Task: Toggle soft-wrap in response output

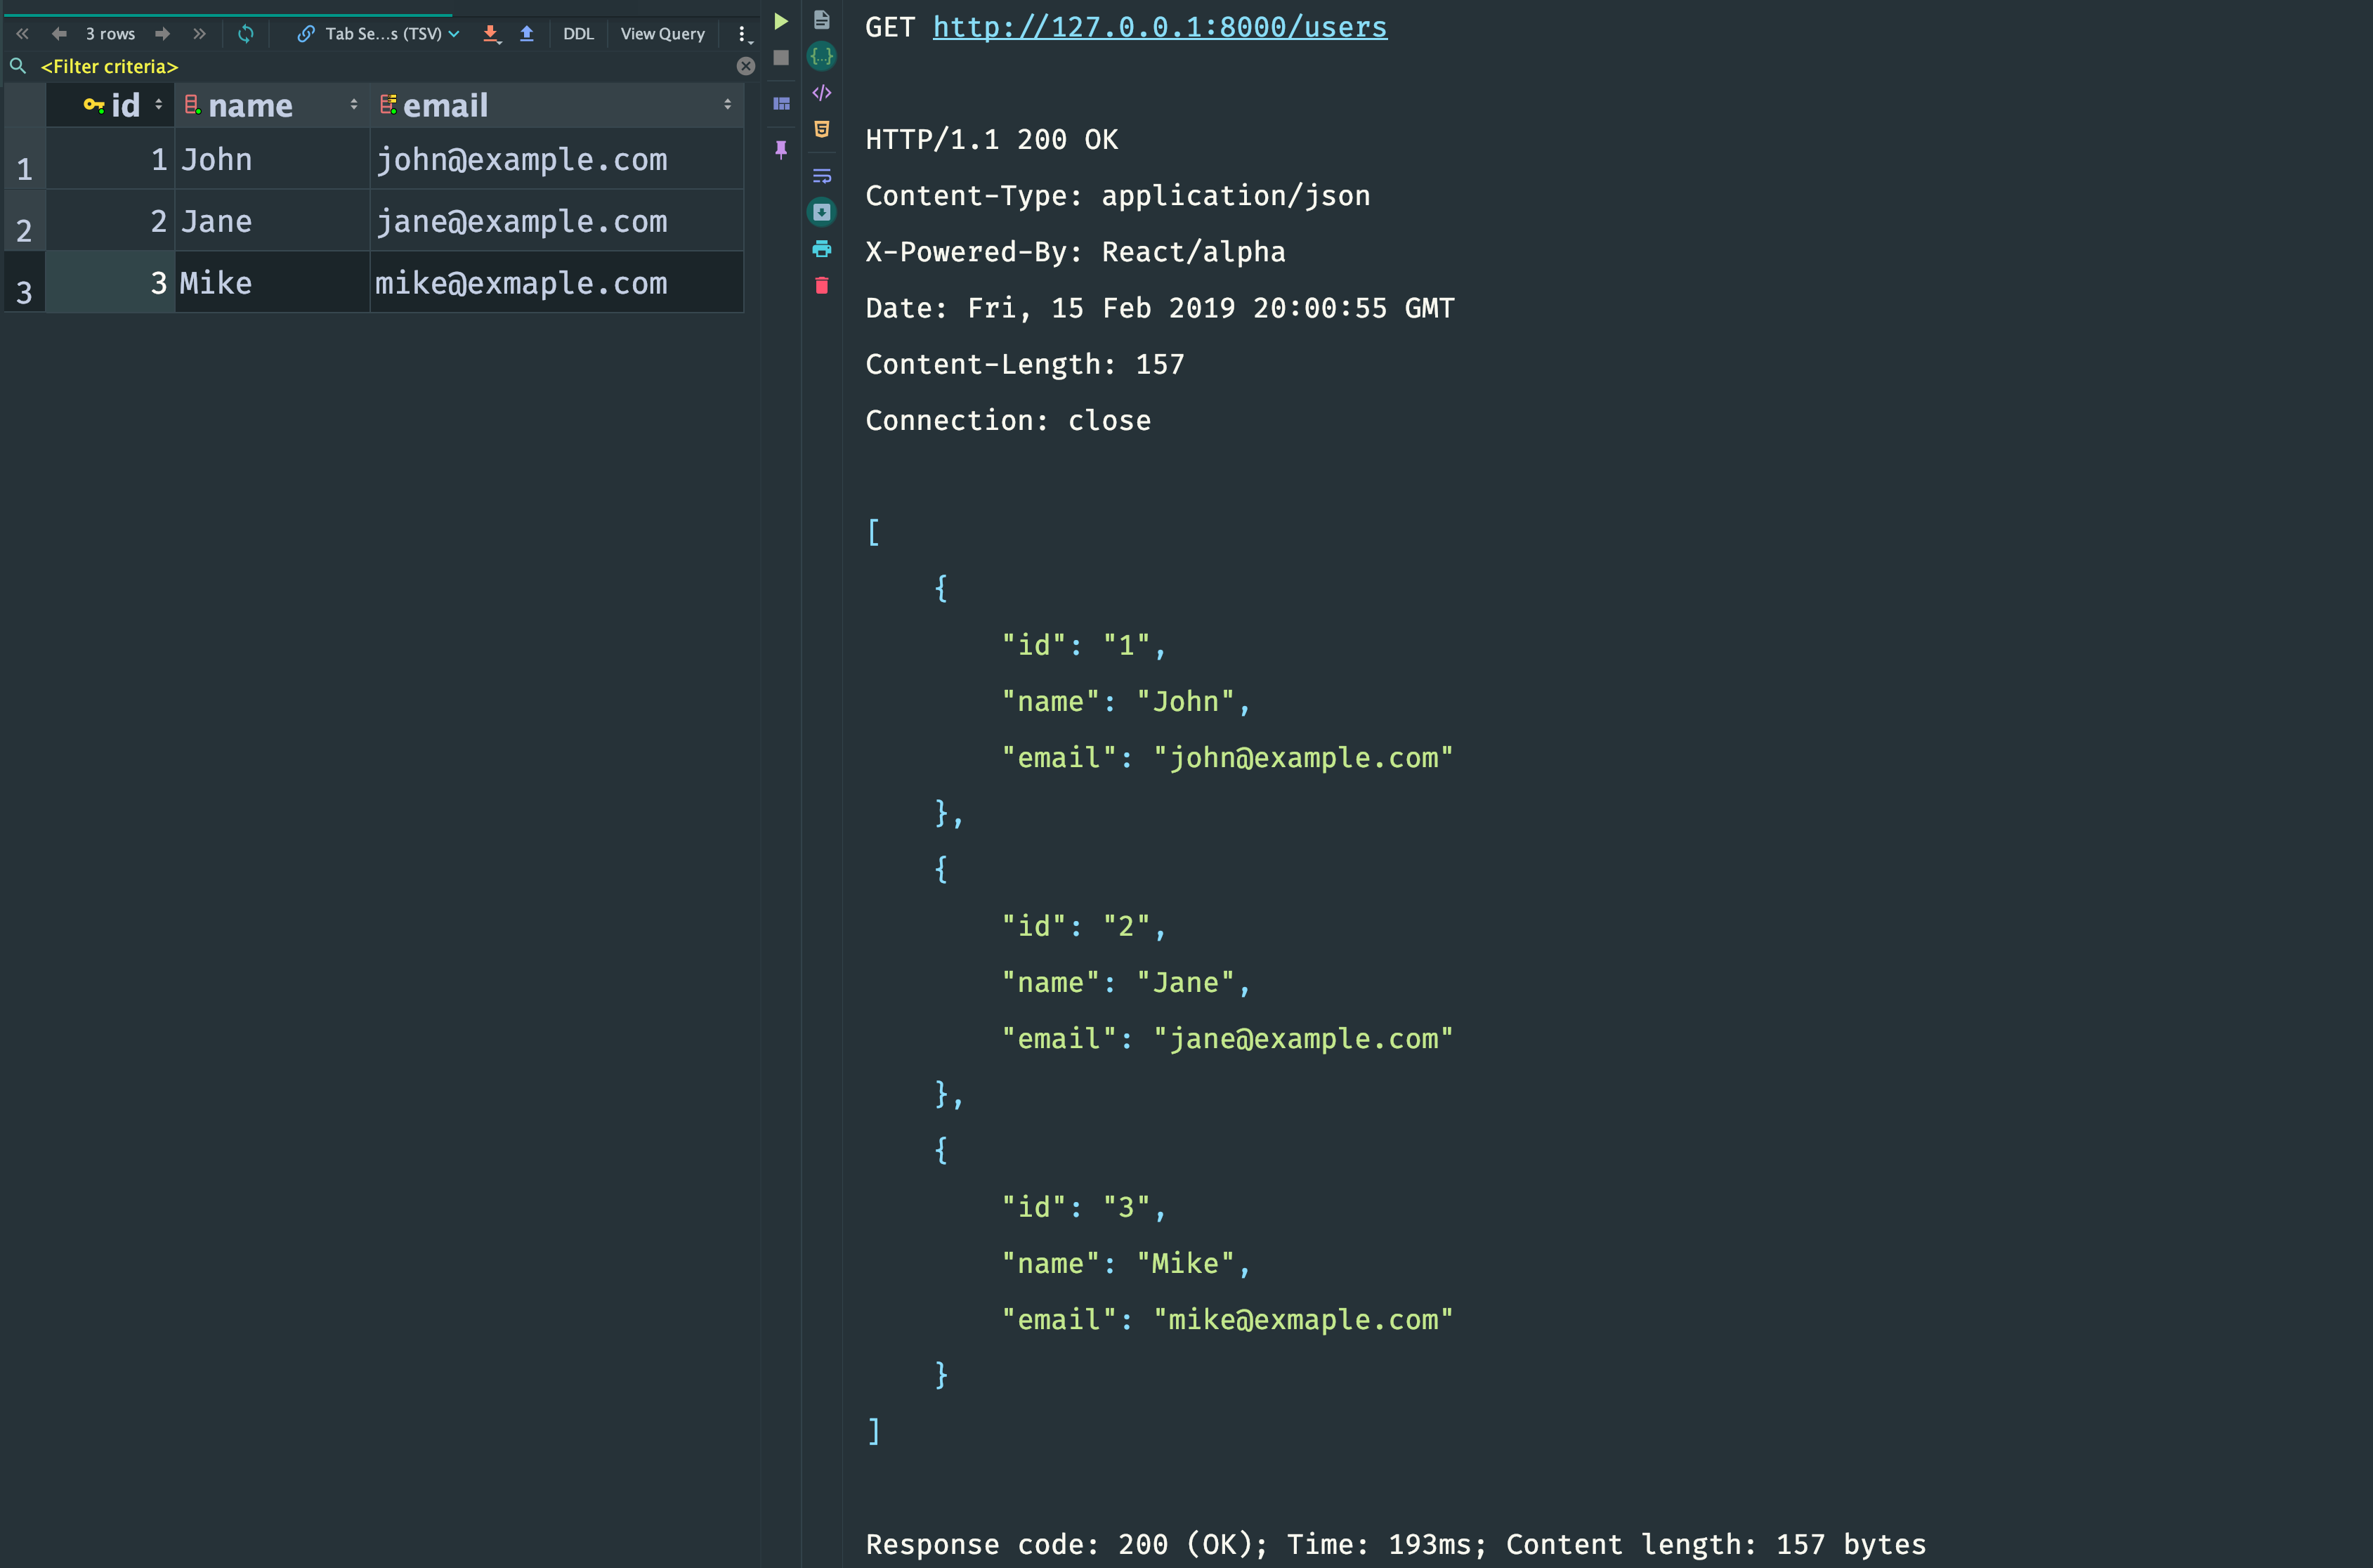Action: click(822, 176)
